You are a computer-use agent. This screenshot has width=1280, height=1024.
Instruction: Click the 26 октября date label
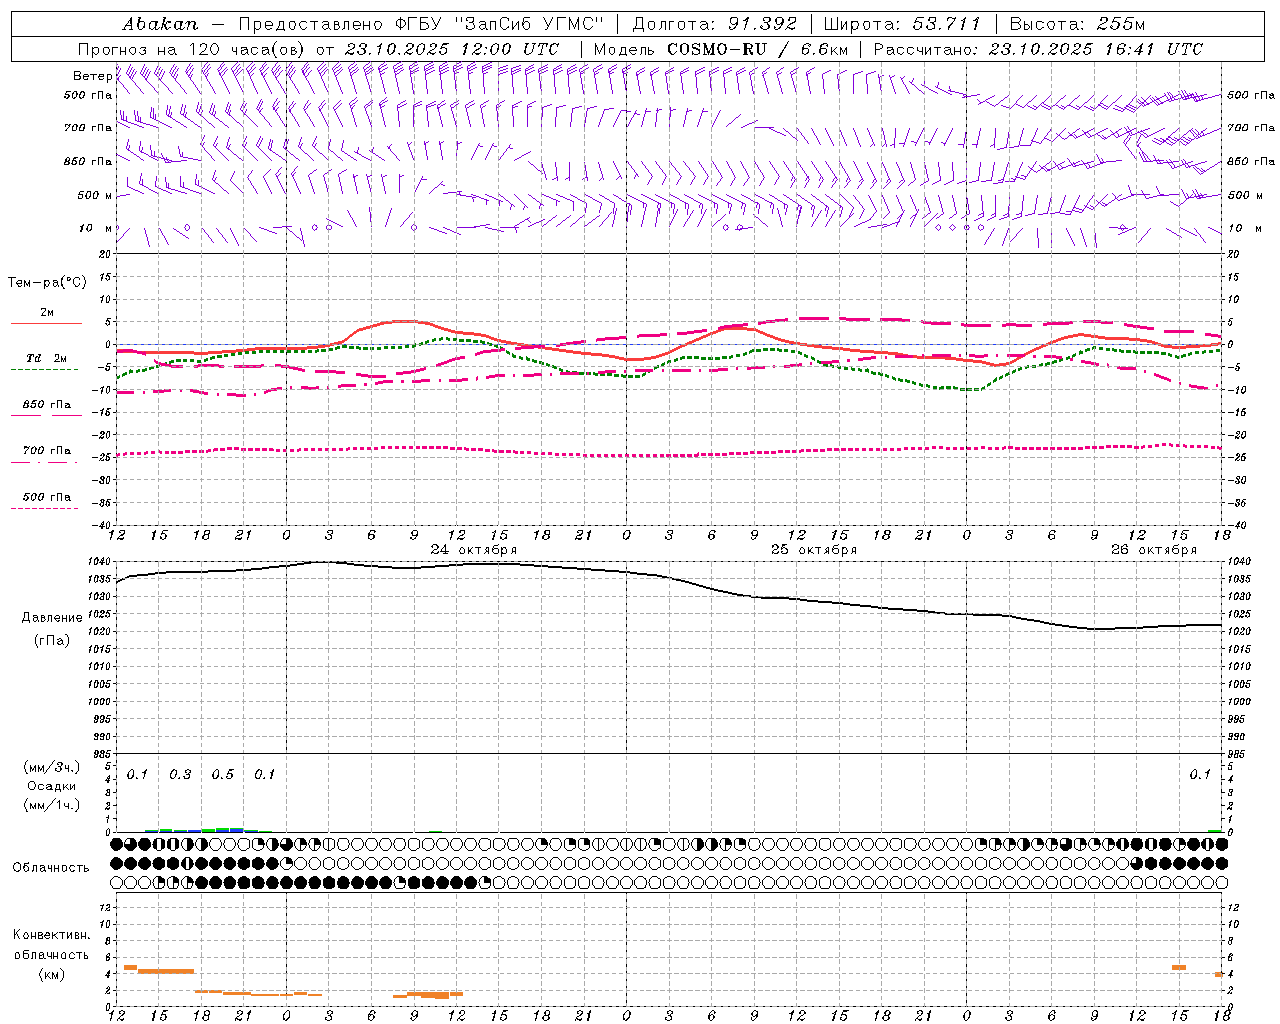[x=1153, y=550]
